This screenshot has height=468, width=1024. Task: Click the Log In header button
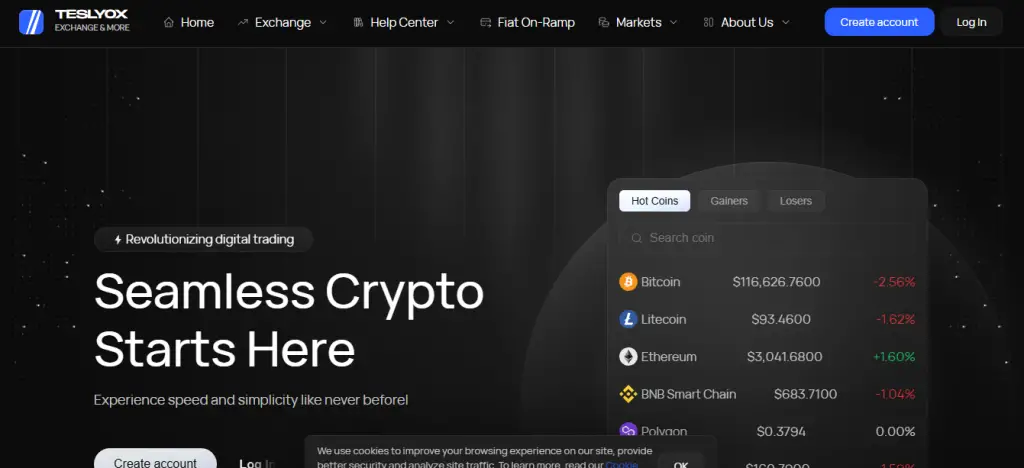click(x=971, y=22)
